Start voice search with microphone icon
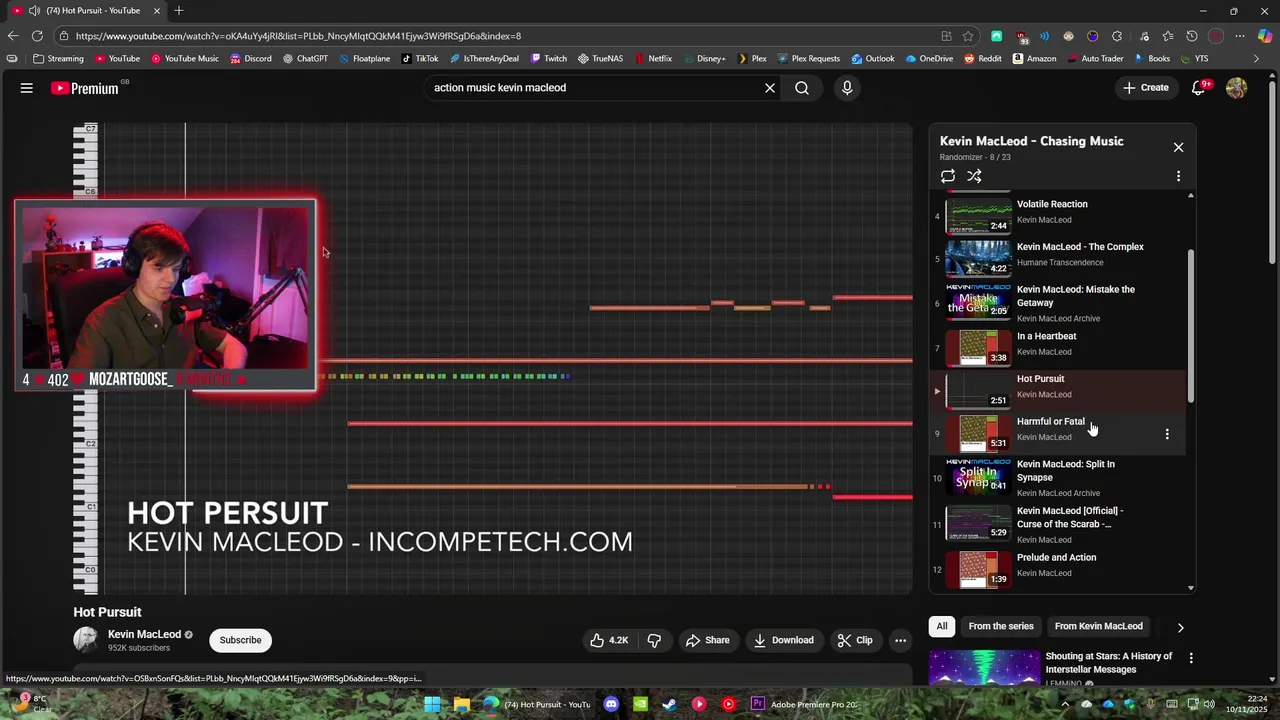The height and width of the screenshot is (720, 1280). [847, 88]
